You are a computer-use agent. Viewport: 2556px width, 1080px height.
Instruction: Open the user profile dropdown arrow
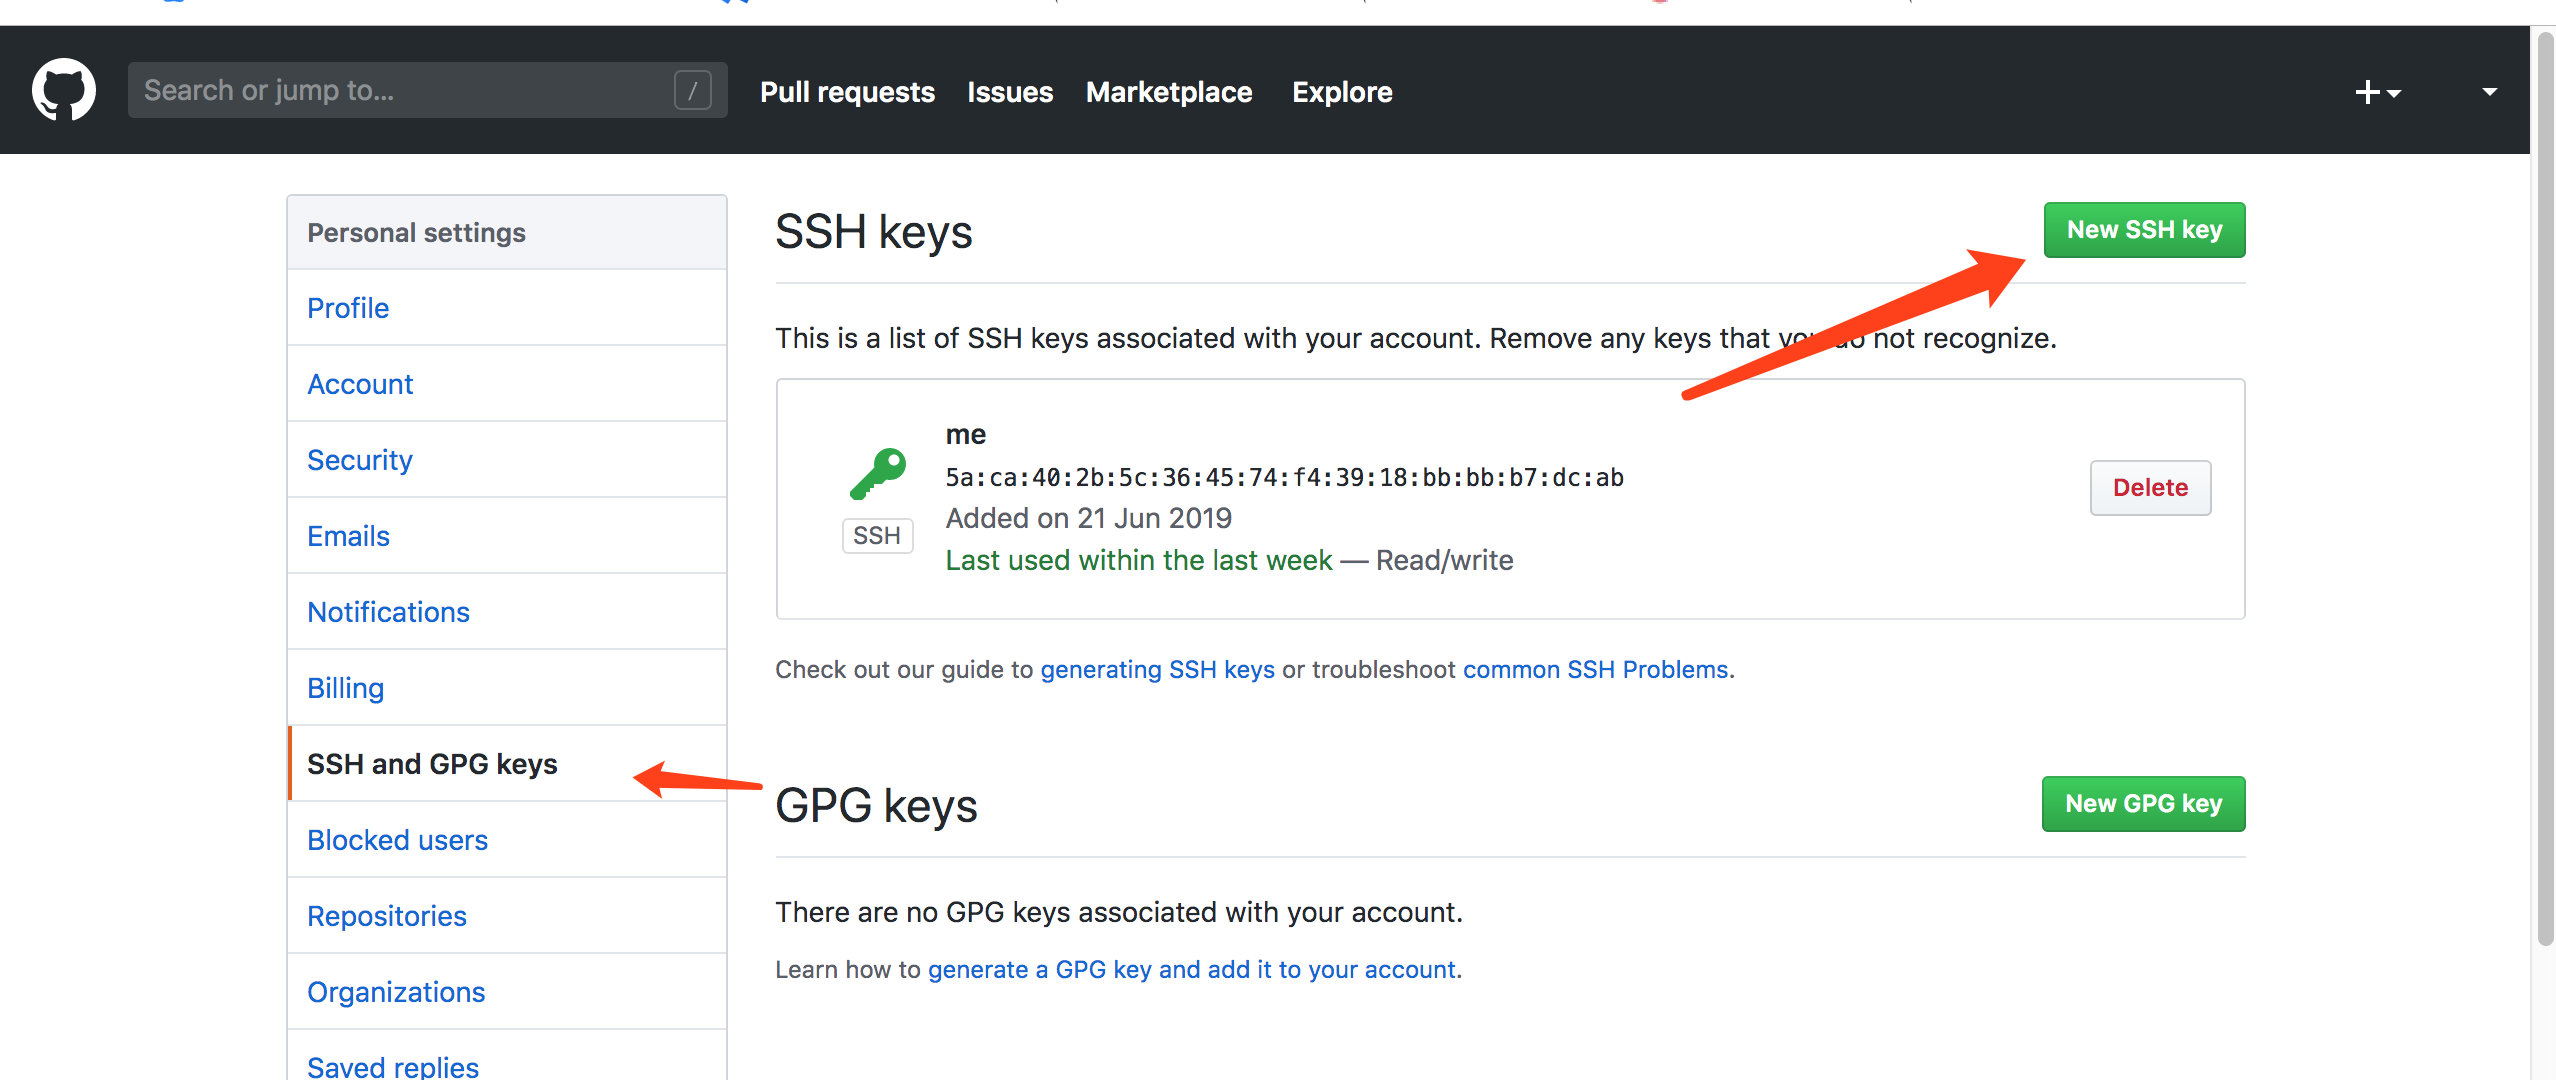click(x=2489, y=92)
